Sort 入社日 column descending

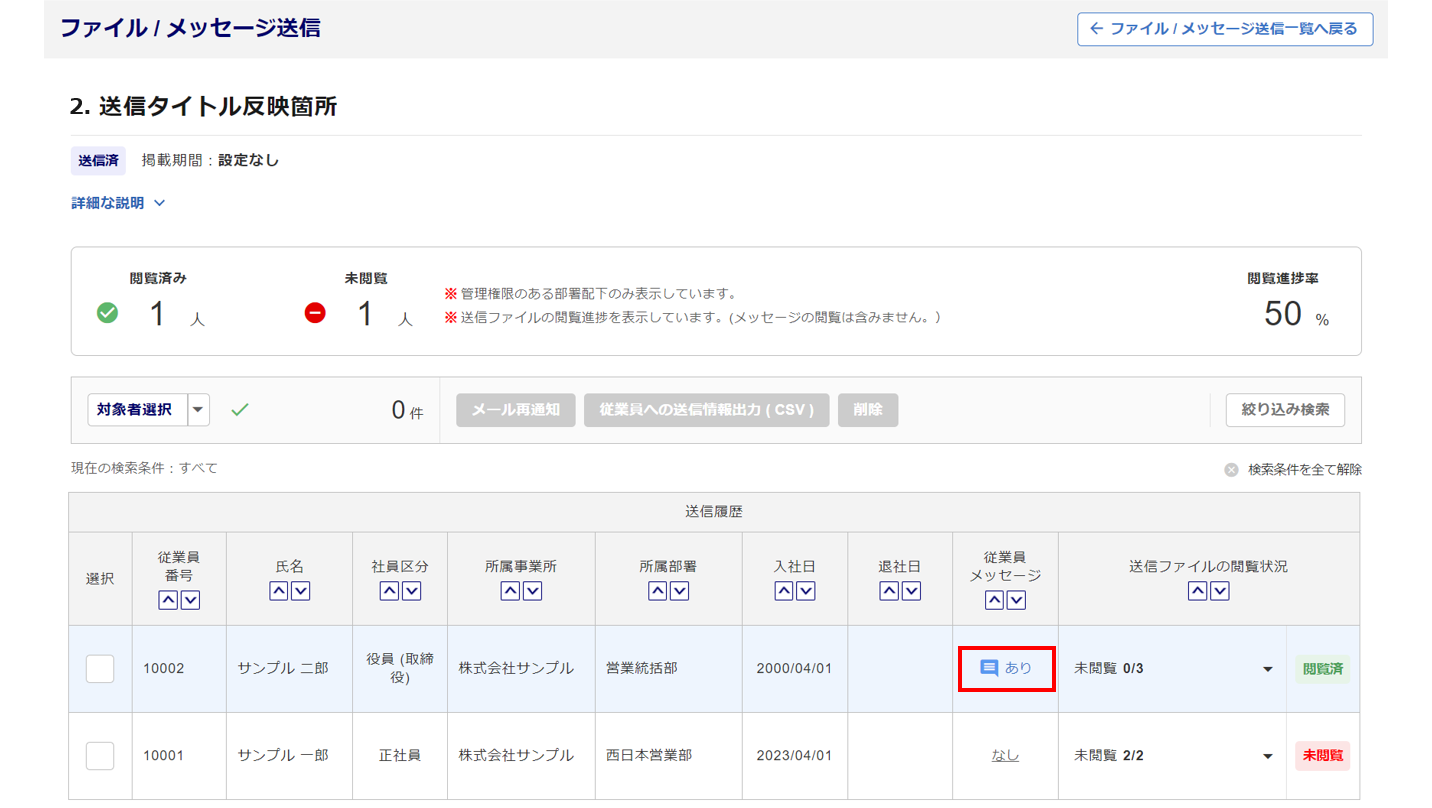pos(806,591)
